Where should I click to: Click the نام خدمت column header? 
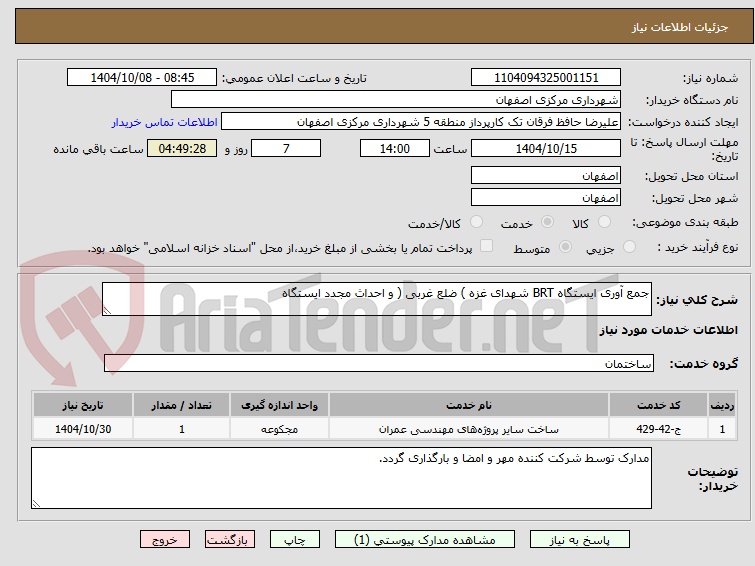tap(469, 405)
